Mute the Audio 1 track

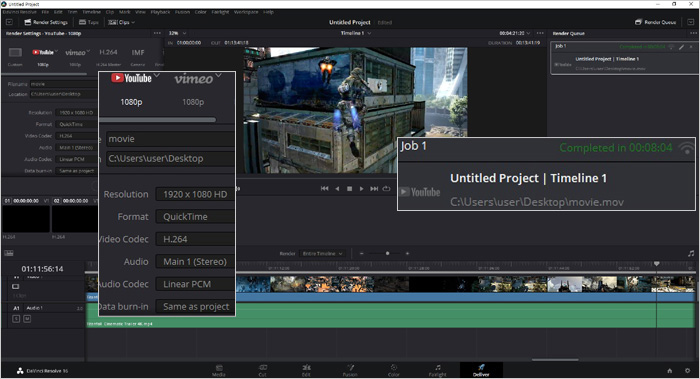click(x=27, y=319)
